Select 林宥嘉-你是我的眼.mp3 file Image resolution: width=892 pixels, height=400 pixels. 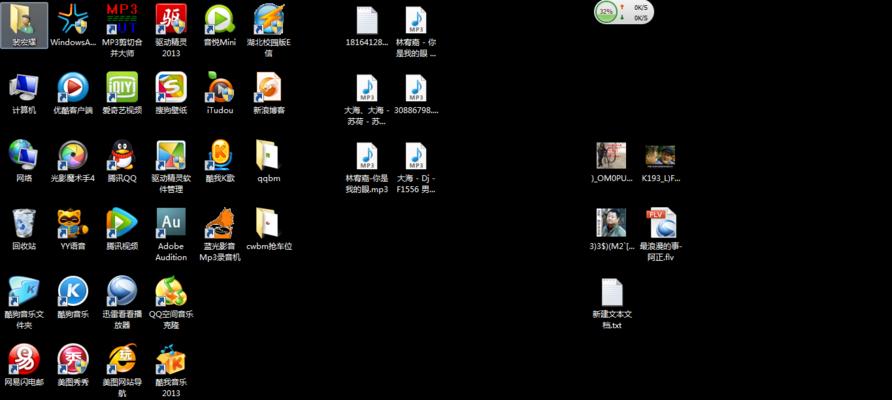pyautogui.click(x=367, y=167)
